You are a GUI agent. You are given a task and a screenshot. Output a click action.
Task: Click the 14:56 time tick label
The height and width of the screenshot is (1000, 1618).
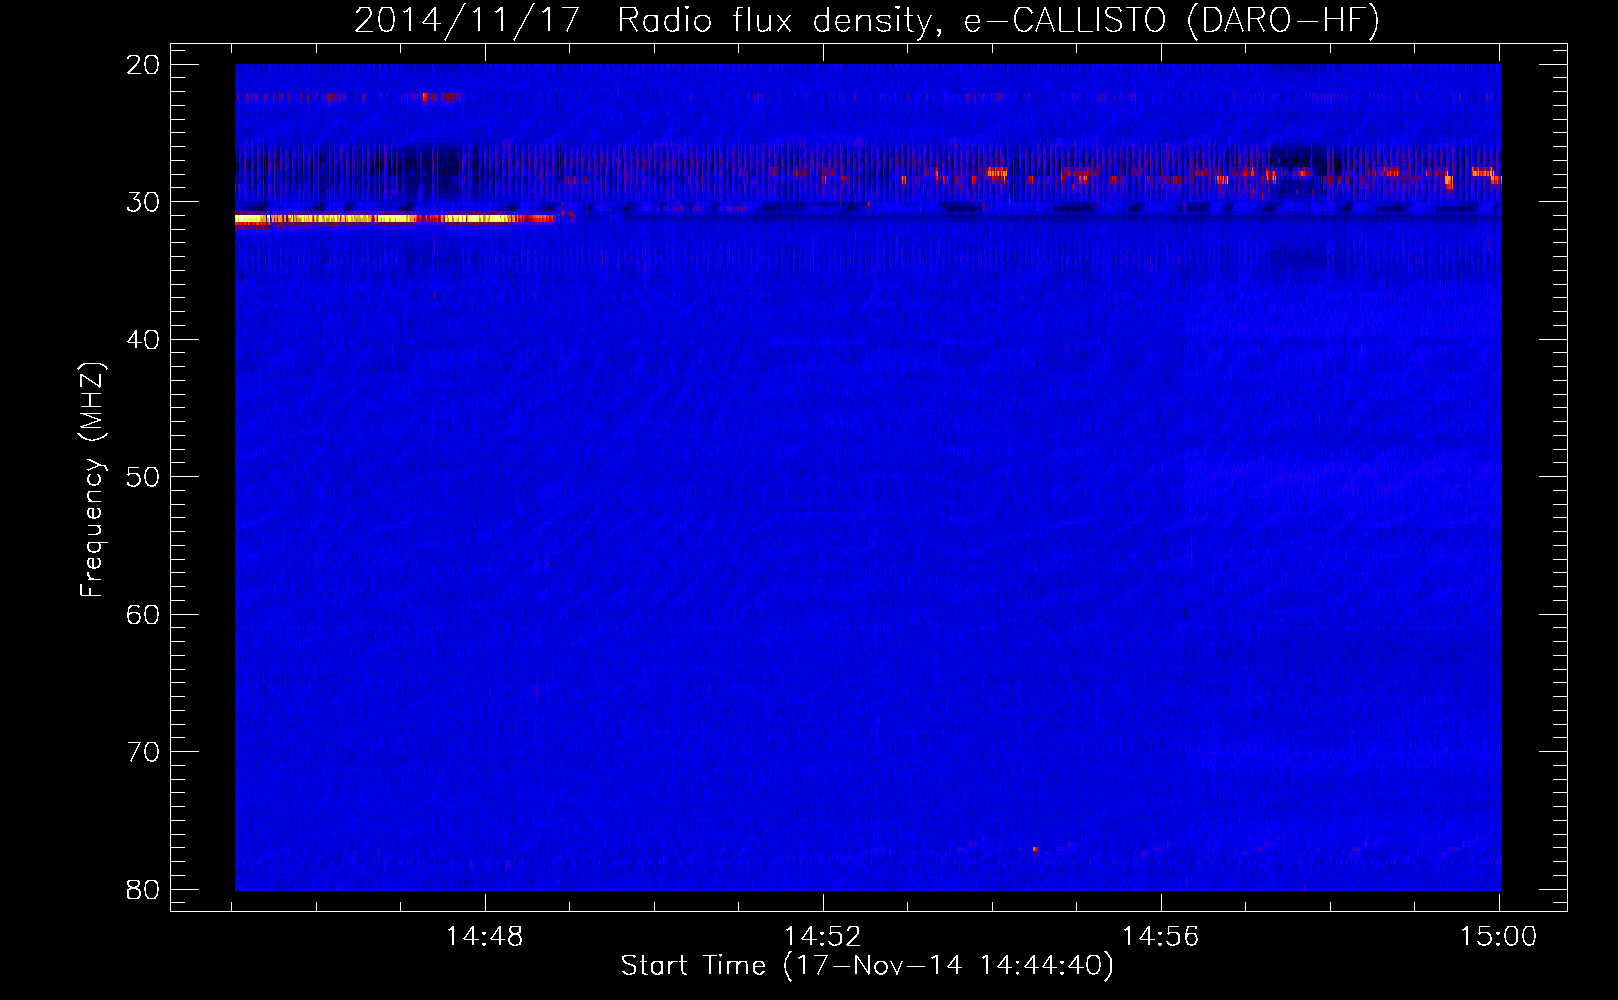[x=1160, y=937]
